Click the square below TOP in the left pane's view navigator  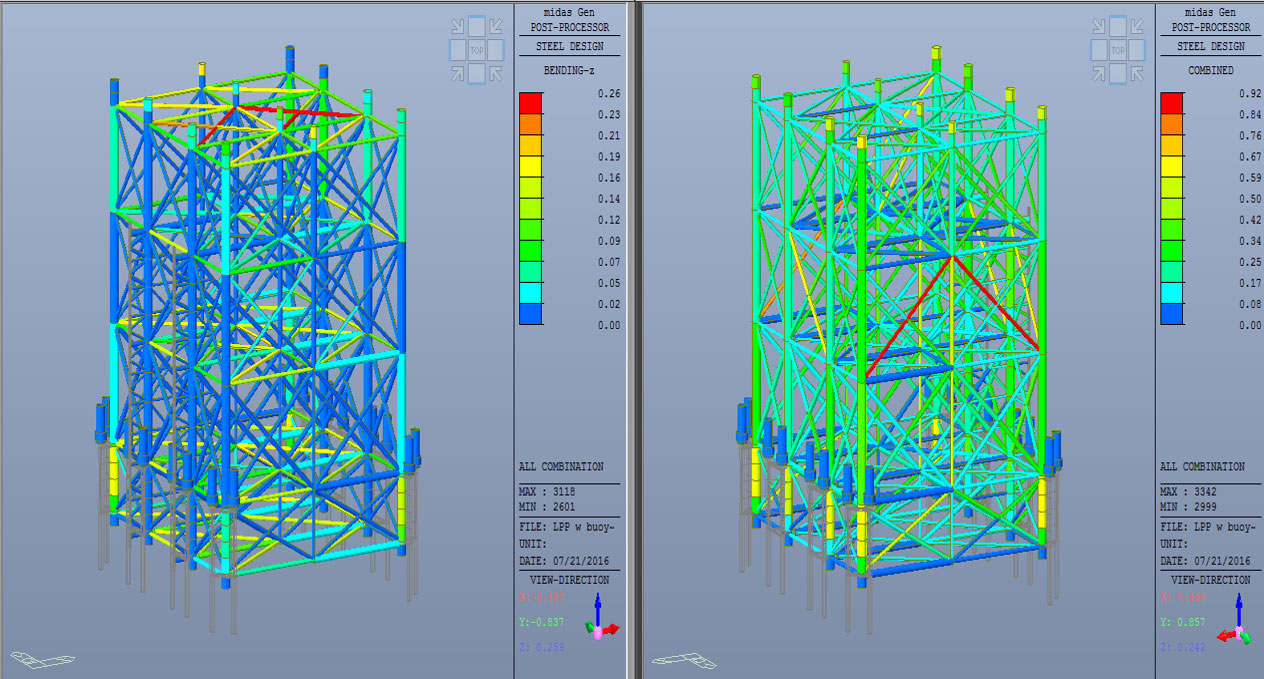pyautogui.click(x=478, y=73)
